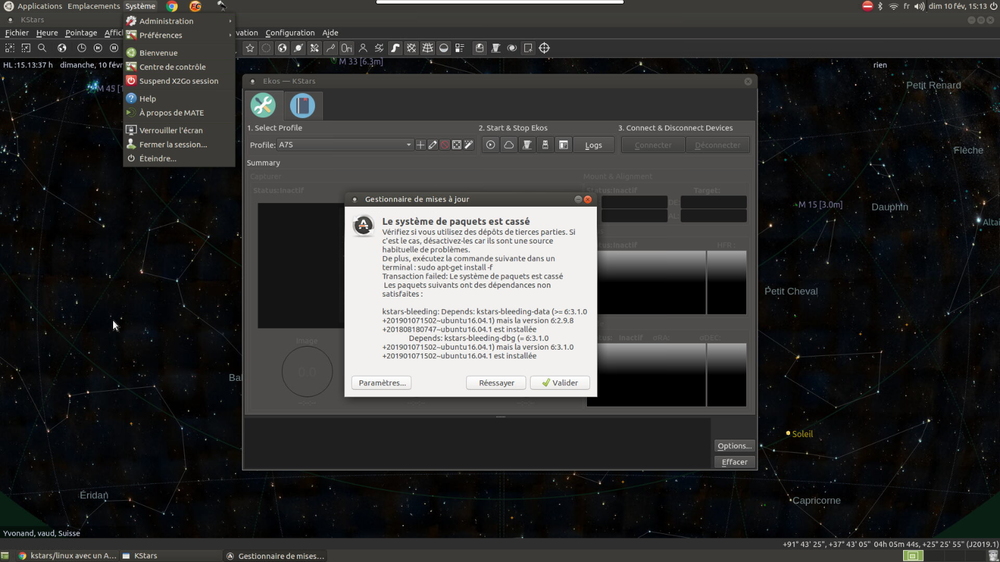Click the KStars zoom in toolbar icon
The height and width of the screenshot is (562, 1000).
click(10, 48)
